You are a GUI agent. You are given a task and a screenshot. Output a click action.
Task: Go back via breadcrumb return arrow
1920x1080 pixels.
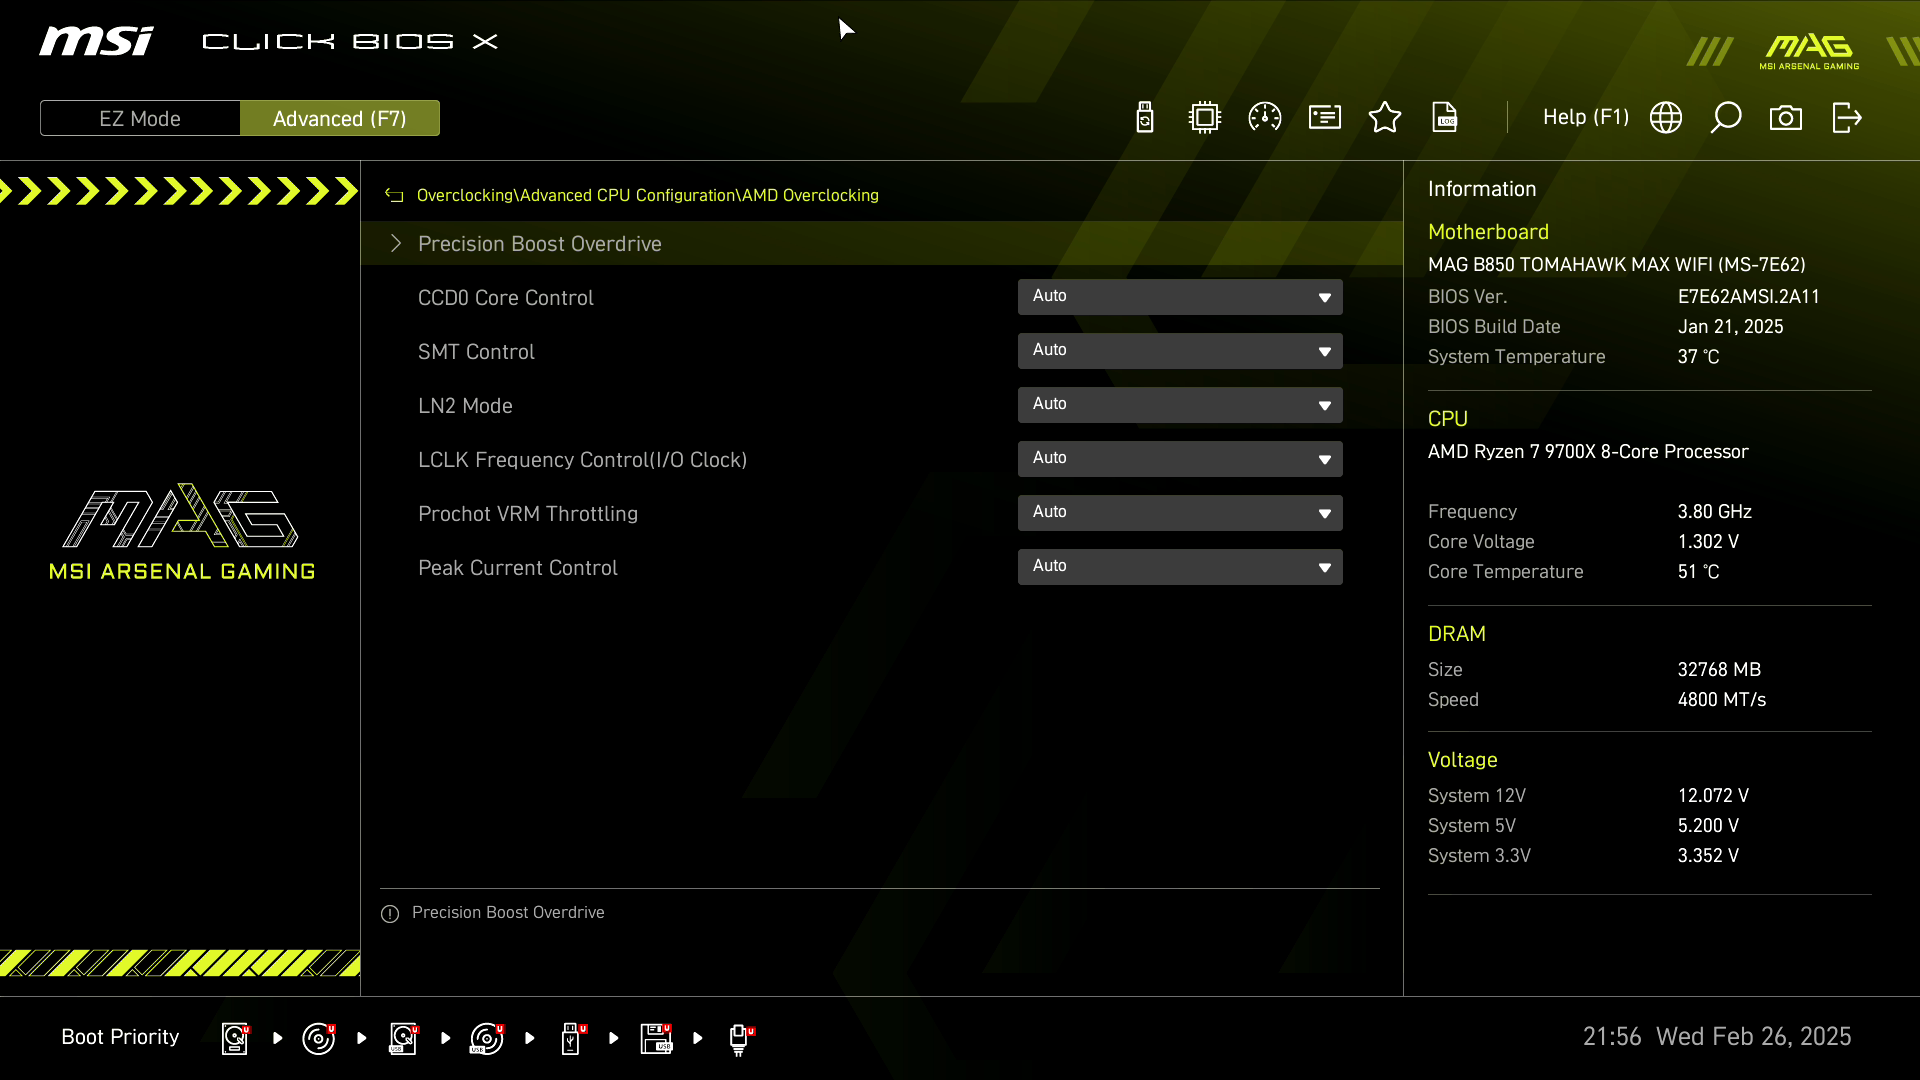394,196
